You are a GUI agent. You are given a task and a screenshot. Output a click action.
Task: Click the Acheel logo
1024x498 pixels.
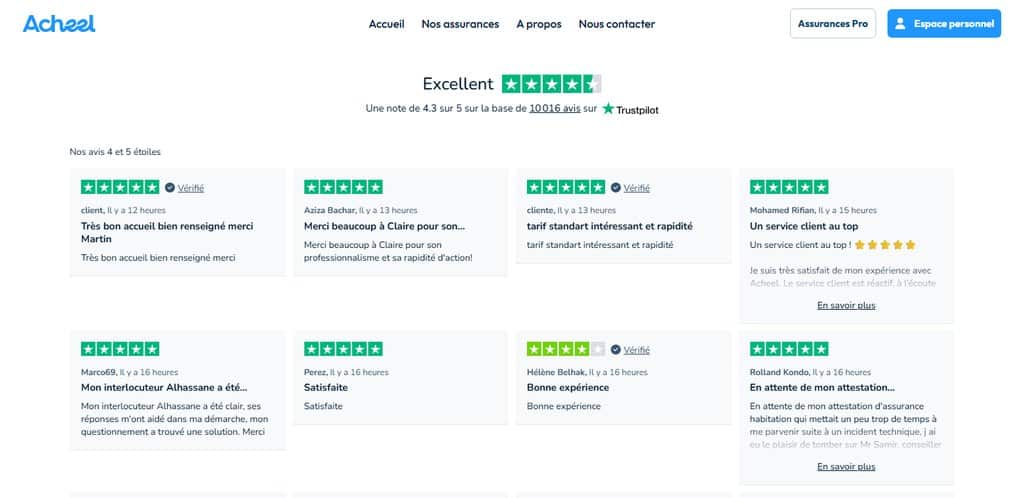pyautogui.click(x=59, y=23)
